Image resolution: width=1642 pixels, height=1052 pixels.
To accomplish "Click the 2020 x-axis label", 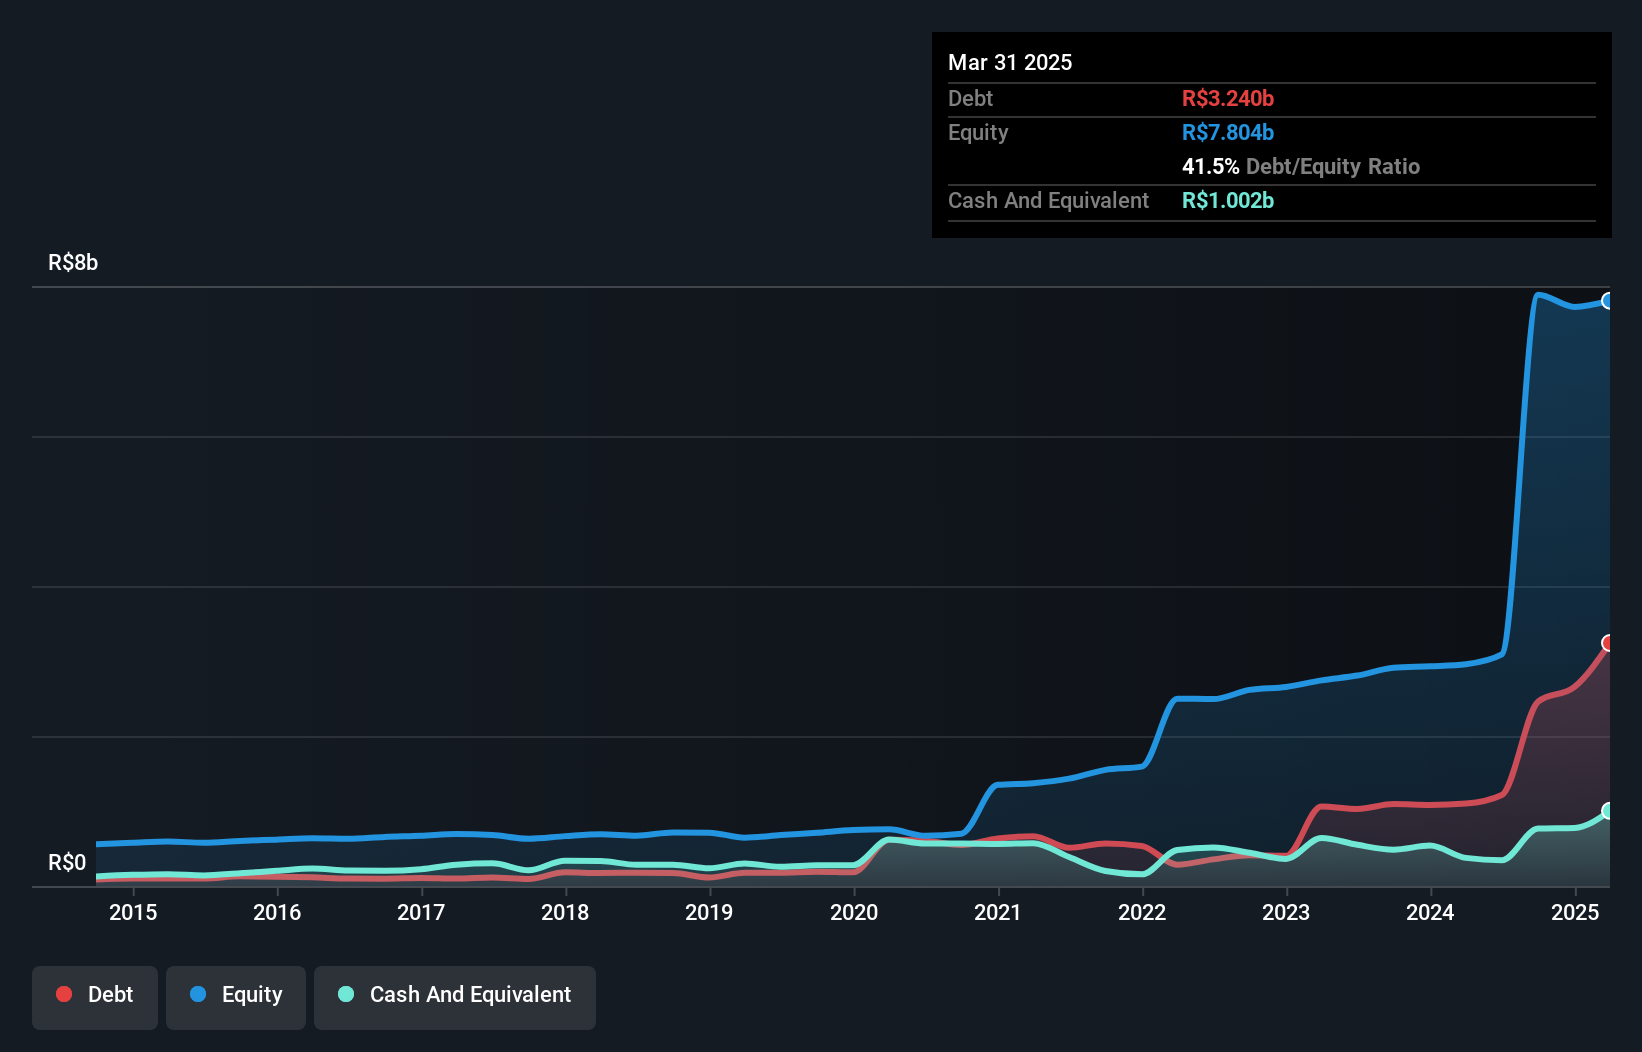I will (854, 912).
